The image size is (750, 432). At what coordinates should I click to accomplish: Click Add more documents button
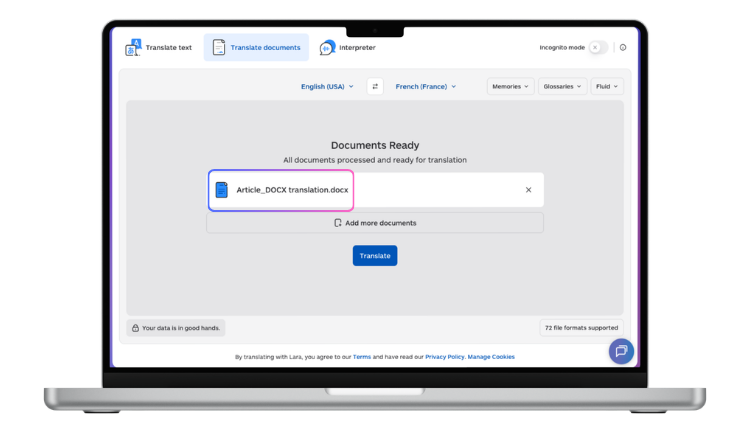(x=375, y=223)
